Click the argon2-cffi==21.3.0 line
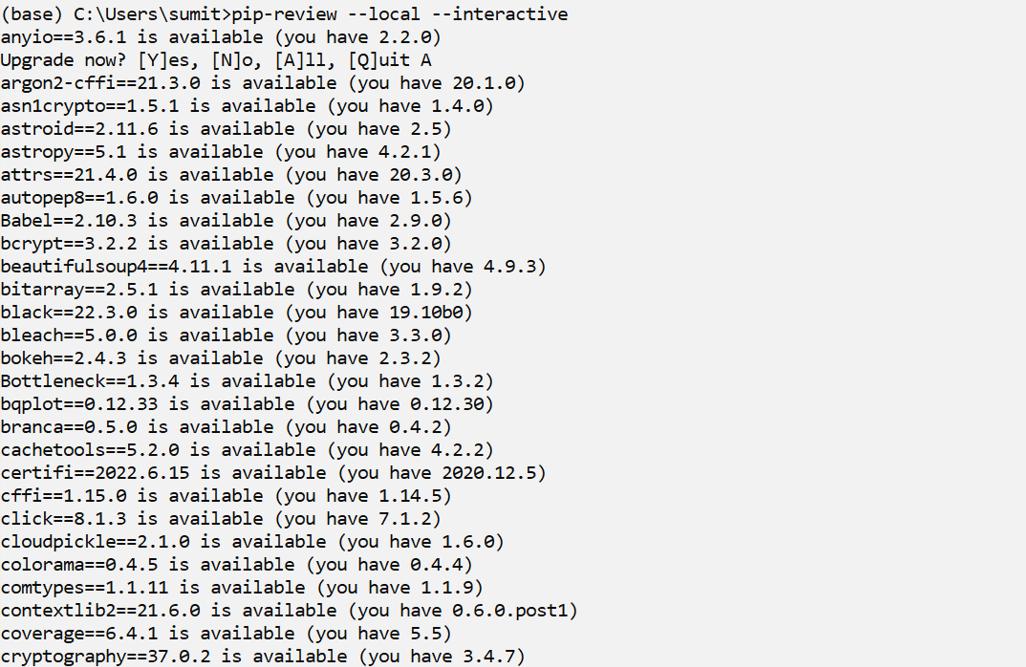The image size is (1026, 667). coord(262,83)
